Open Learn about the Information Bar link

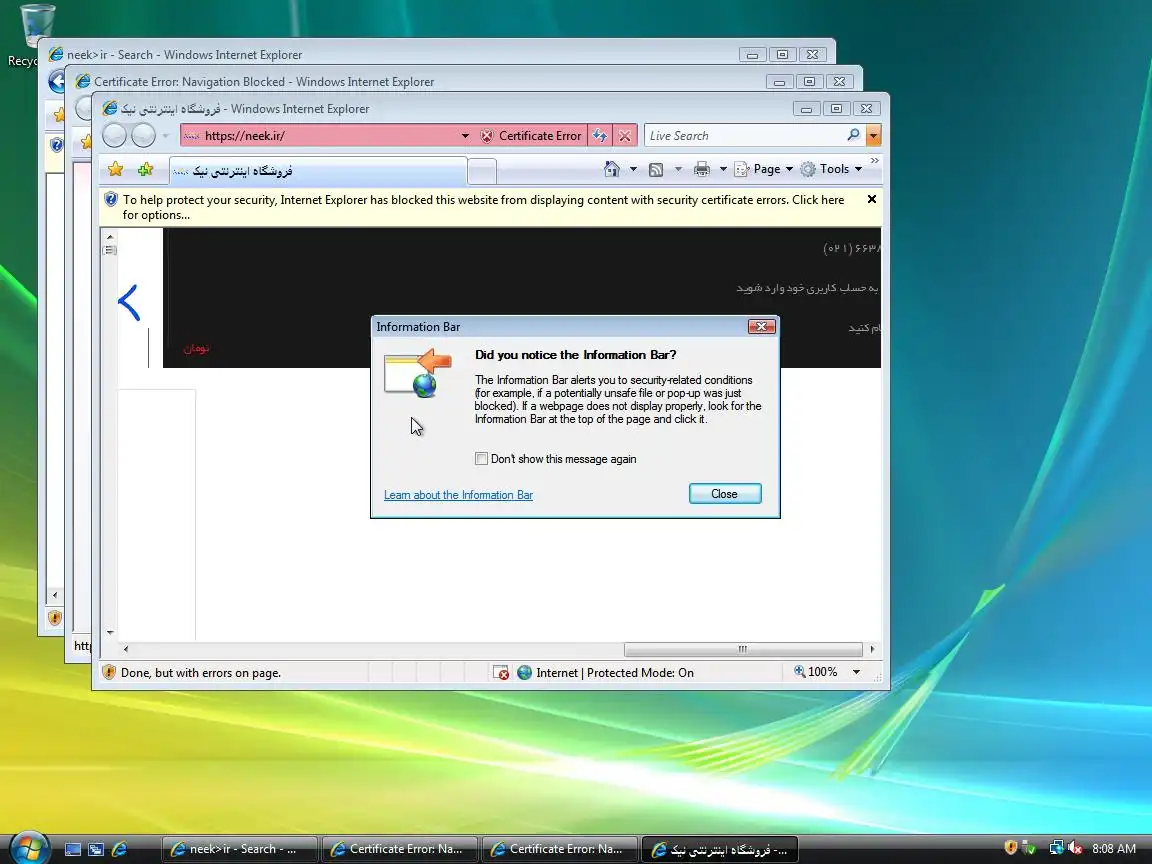pos(458,494)
